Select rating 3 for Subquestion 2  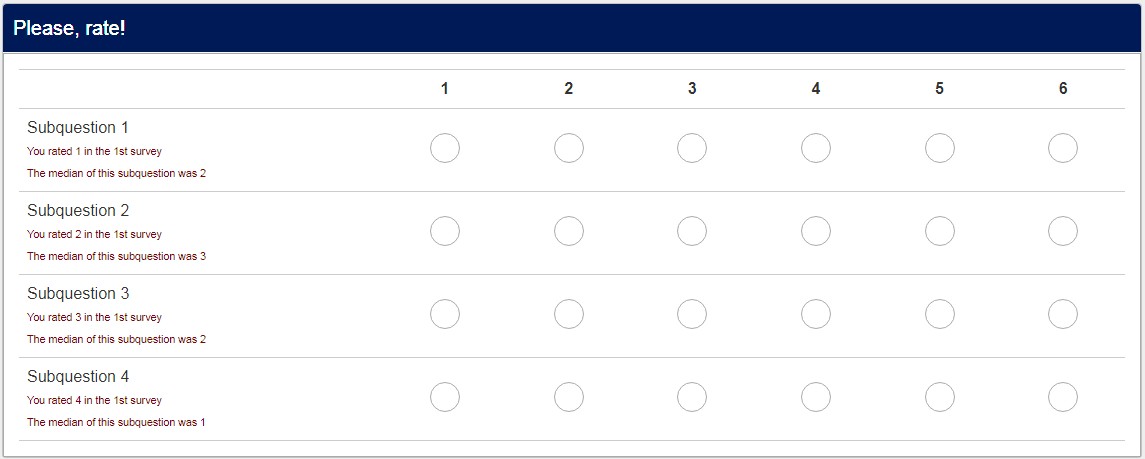tap(692, 231)
